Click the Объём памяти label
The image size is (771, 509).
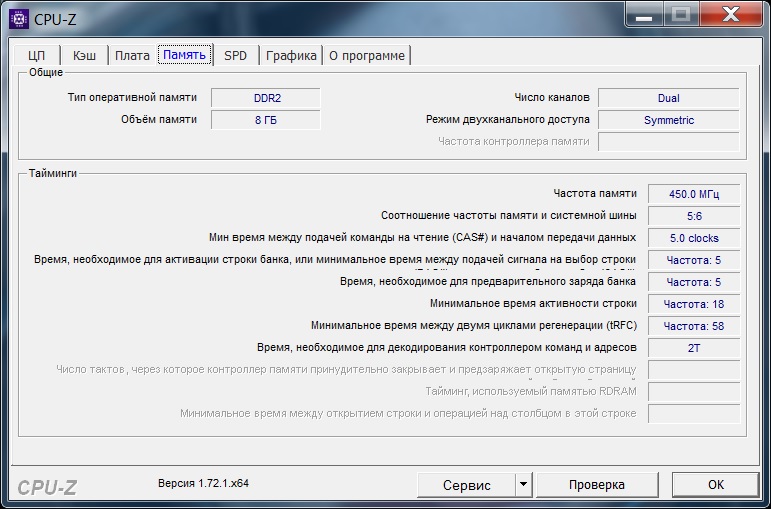pos(159,120)
